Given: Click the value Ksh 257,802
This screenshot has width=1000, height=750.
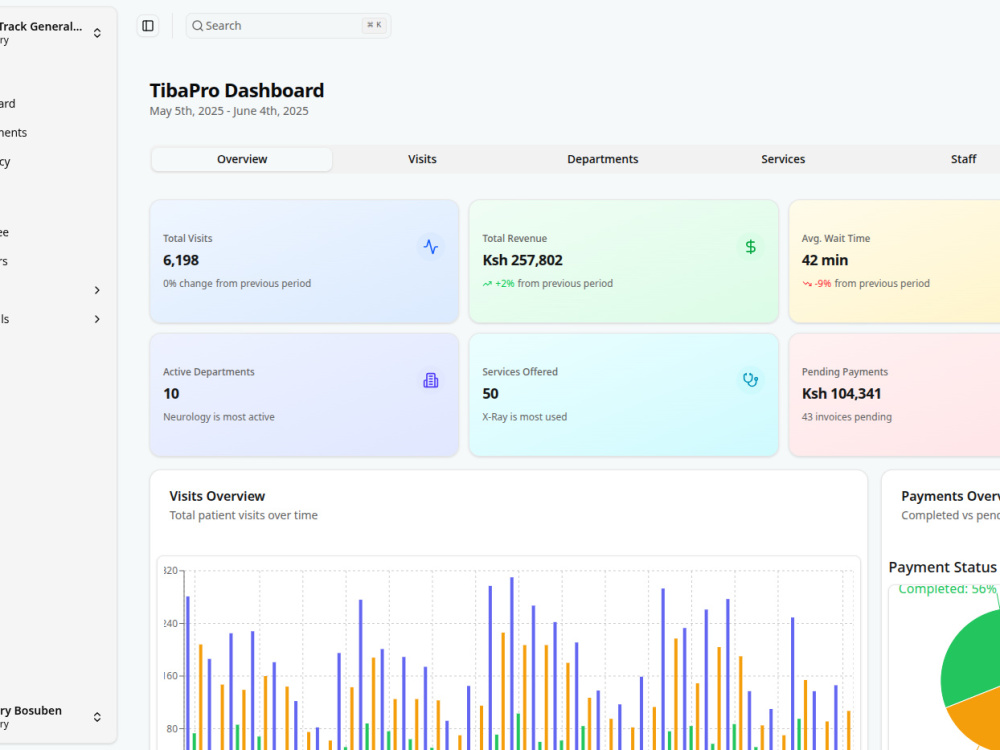Looking at the screenshot, I should pos(522,260).
